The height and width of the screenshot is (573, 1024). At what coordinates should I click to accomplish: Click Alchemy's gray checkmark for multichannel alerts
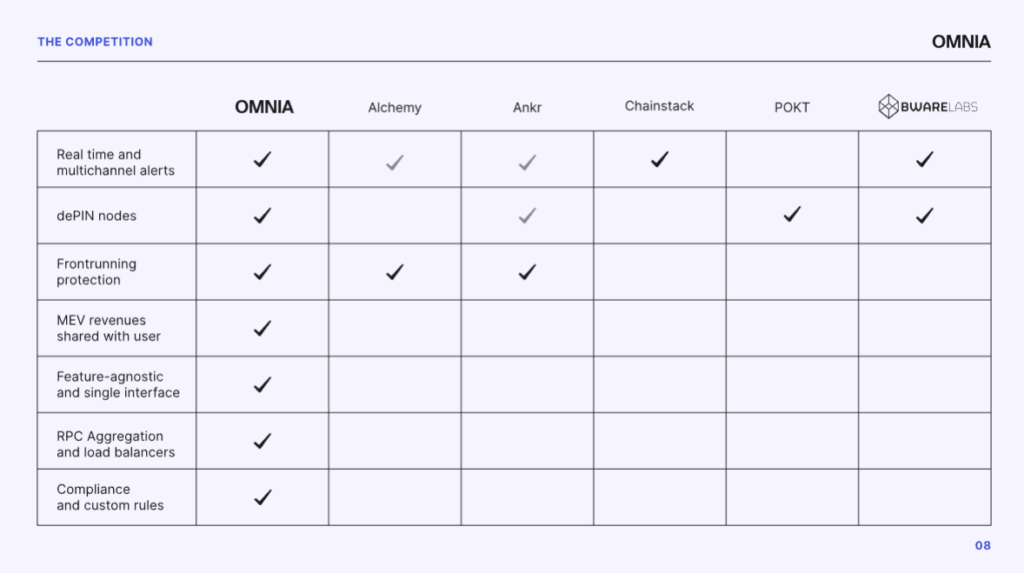[394, 162]
